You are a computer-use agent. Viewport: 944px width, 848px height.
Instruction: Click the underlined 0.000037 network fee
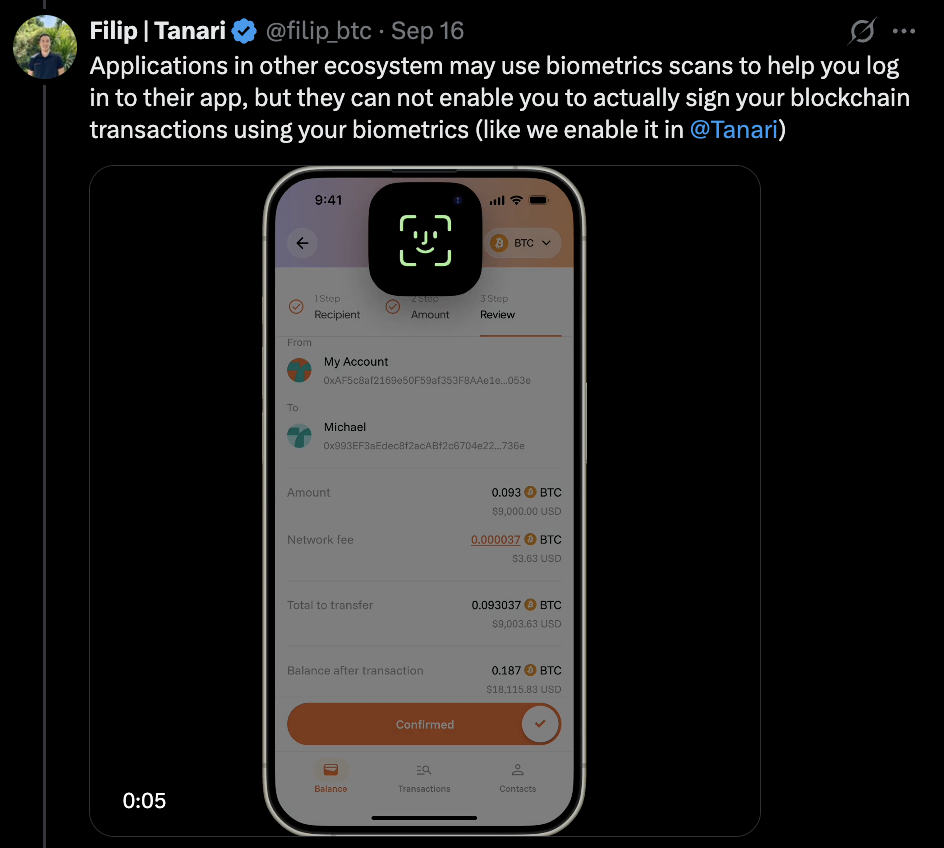pos(495,540)
